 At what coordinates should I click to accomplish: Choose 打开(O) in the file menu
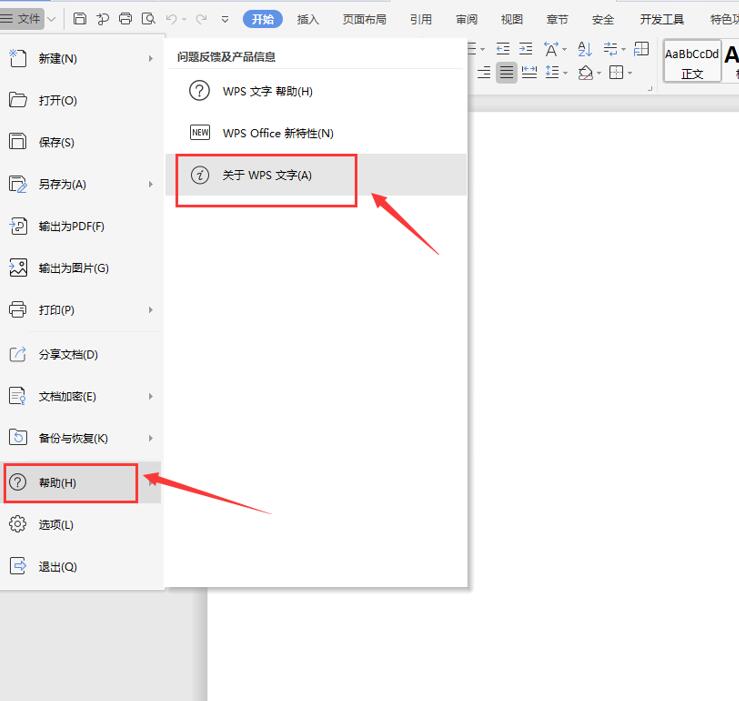point(81,100)
